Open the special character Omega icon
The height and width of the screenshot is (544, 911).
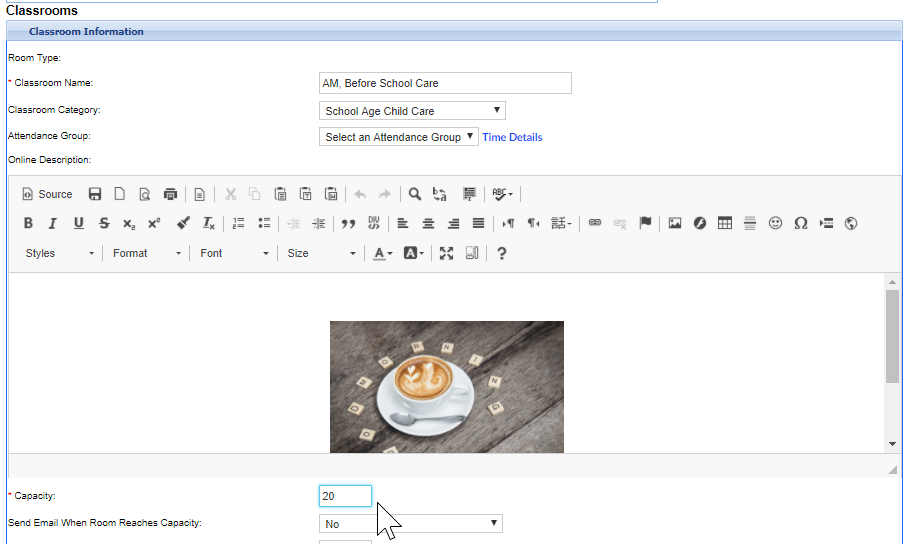point(801,223)
